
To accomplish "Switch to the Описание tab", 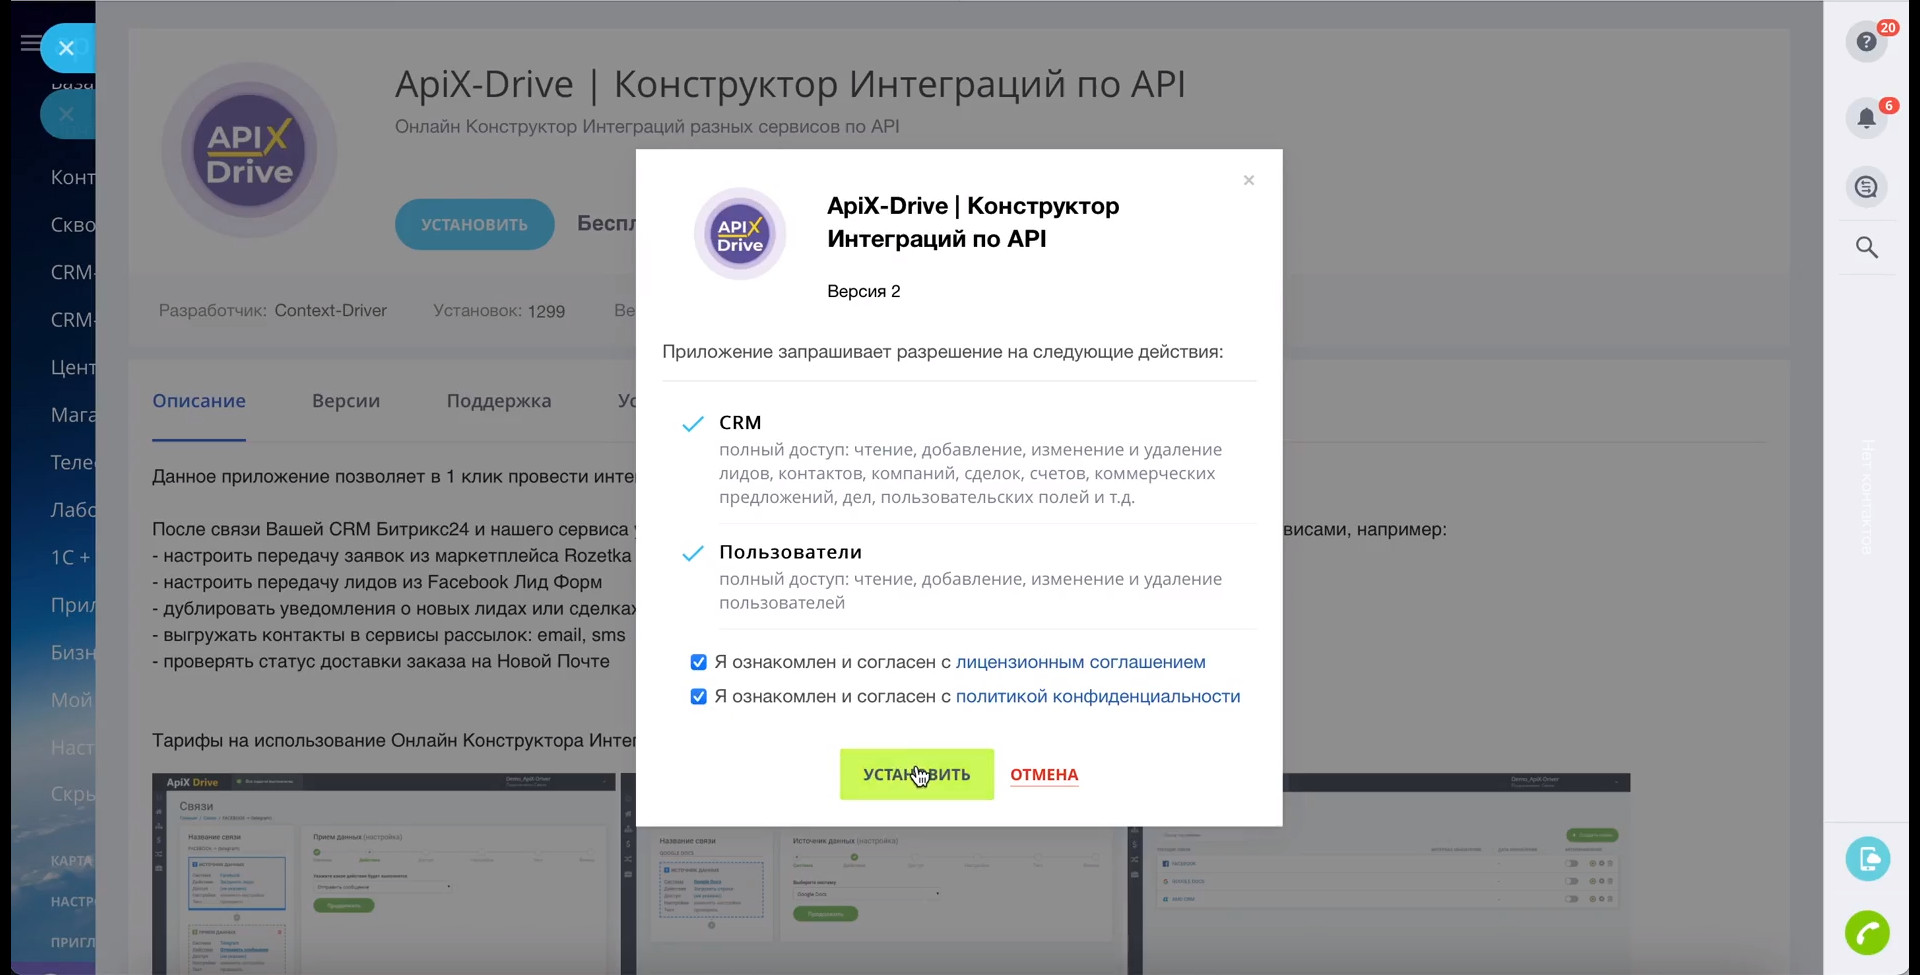I will point(199,401).
